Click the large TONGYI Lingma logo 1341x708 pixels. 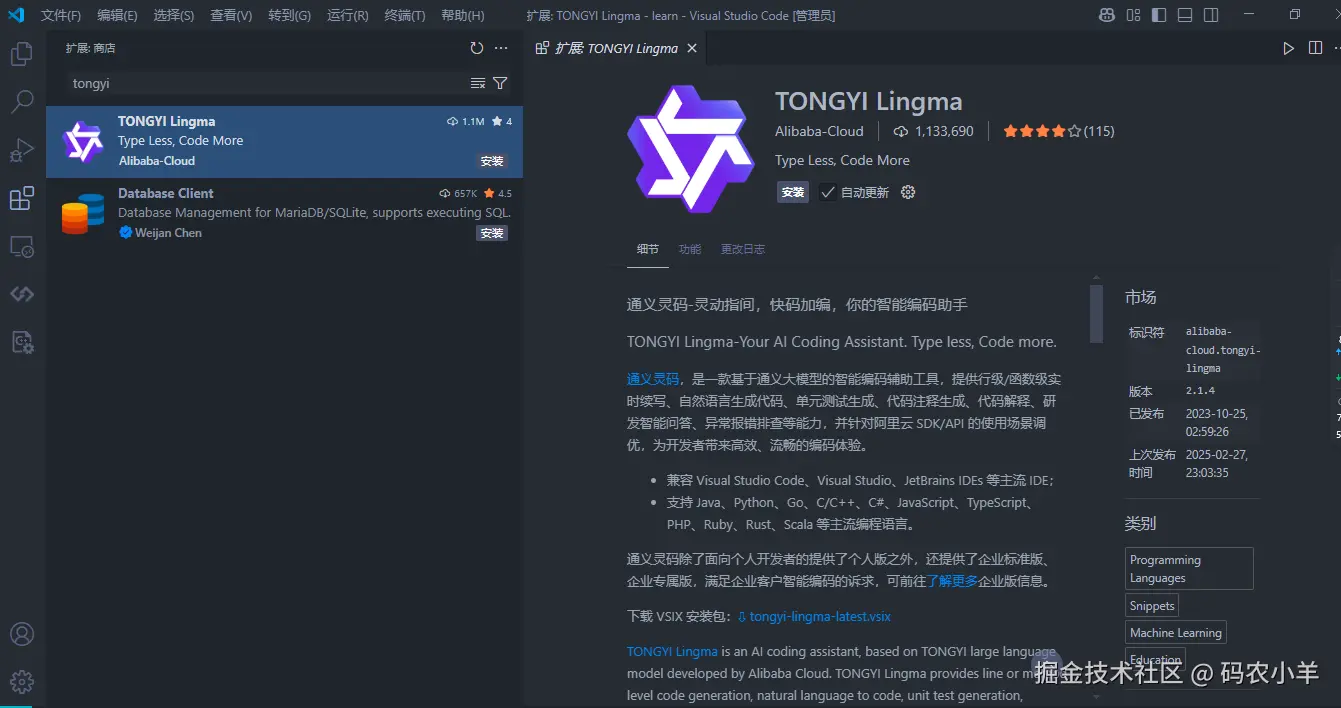[691, 148]
